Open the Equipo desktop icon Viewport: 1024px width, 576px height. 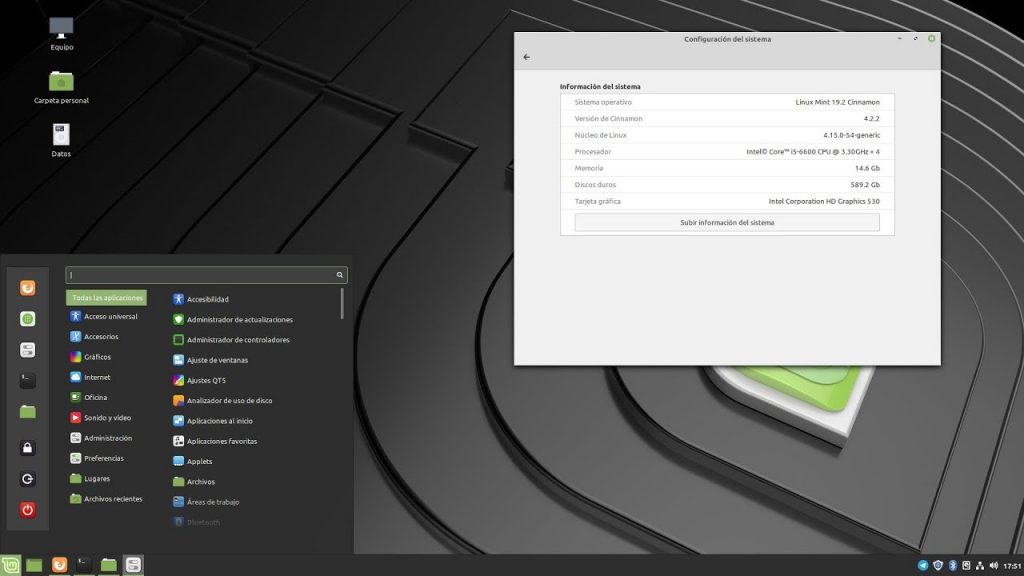(61, 33)
